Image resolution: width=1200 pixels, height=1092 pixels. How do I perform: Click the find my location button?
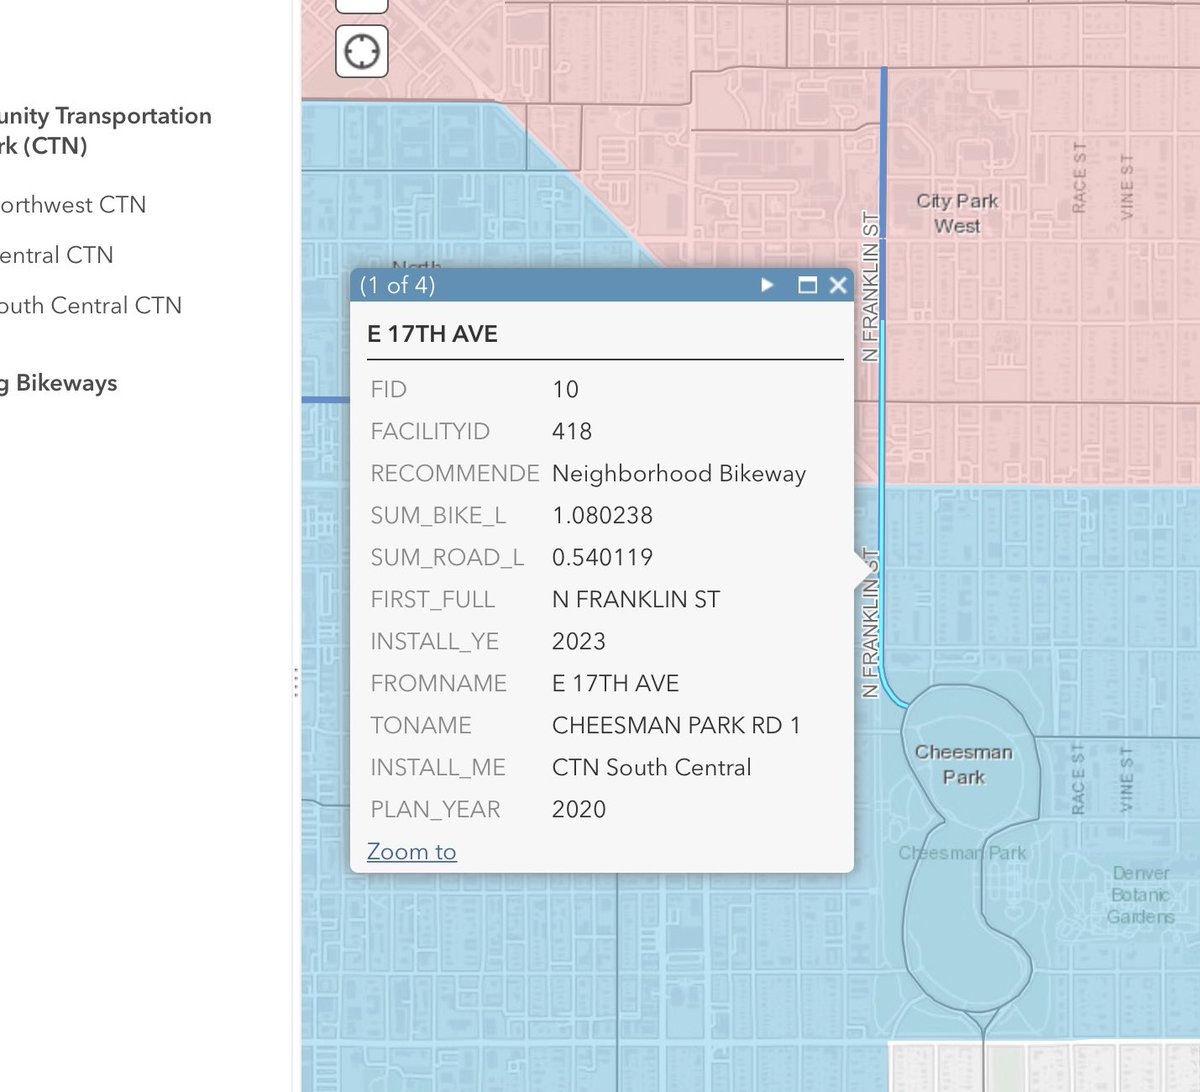tap(362, 51)
